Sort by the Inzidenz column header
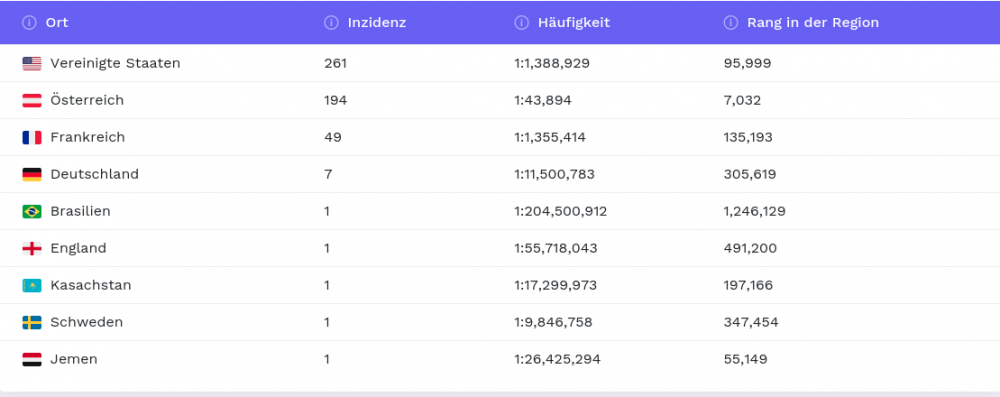The image size is (1000, 397). pos(377,22)
